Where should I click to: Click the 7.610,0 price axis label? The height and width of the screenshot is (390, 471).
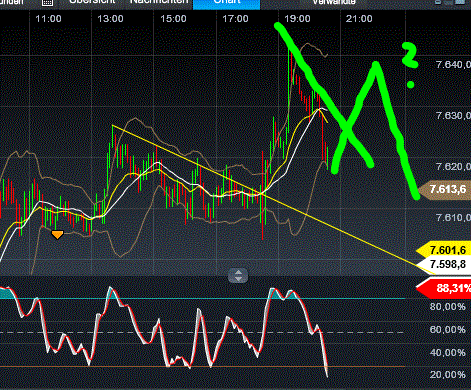pos(453,218)
